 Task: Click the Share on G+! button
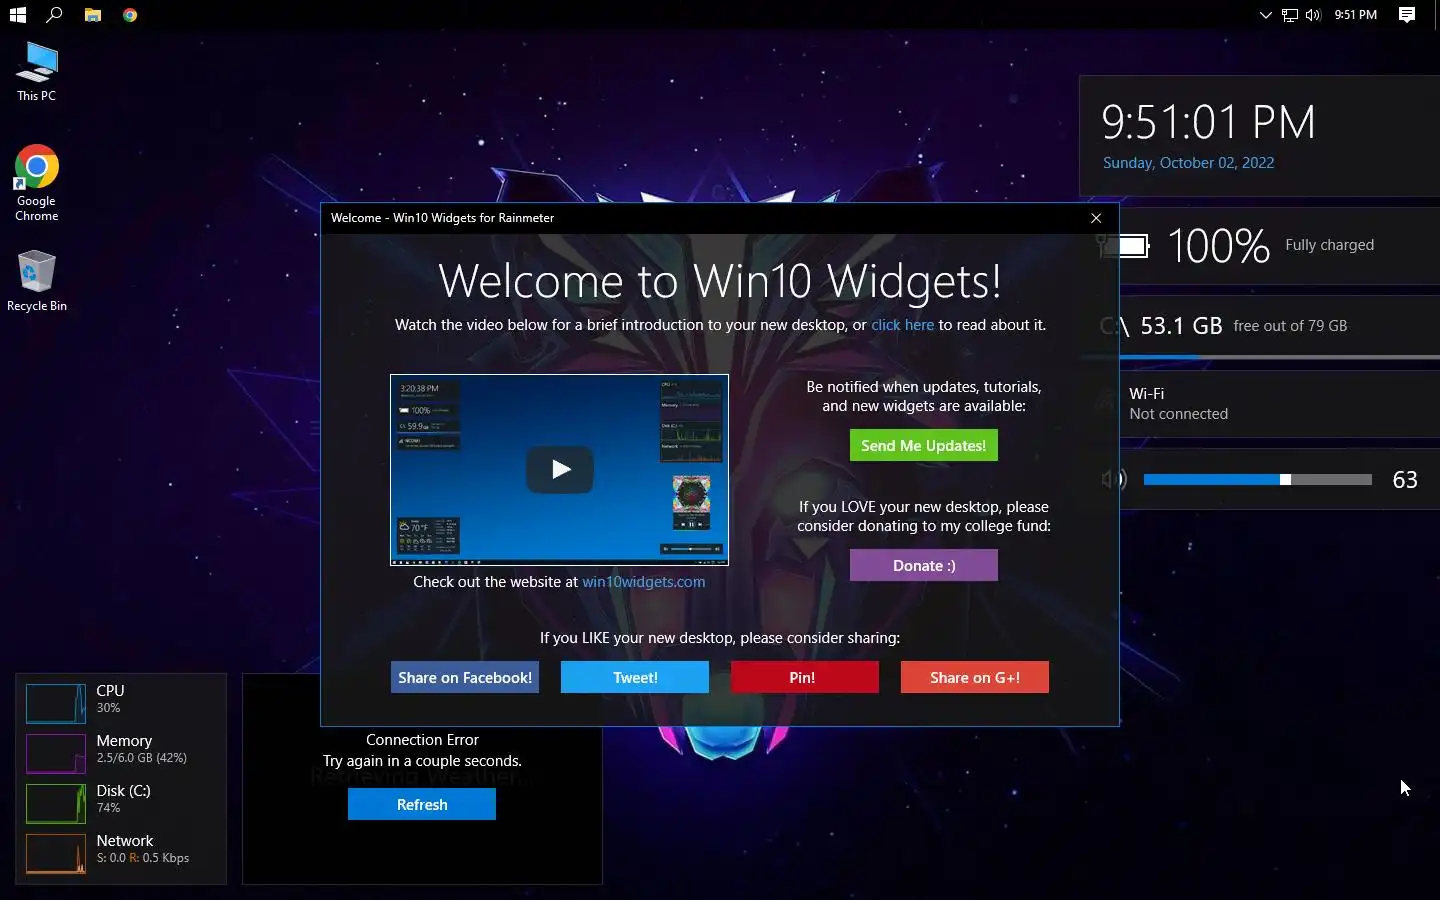coord(975,677)
